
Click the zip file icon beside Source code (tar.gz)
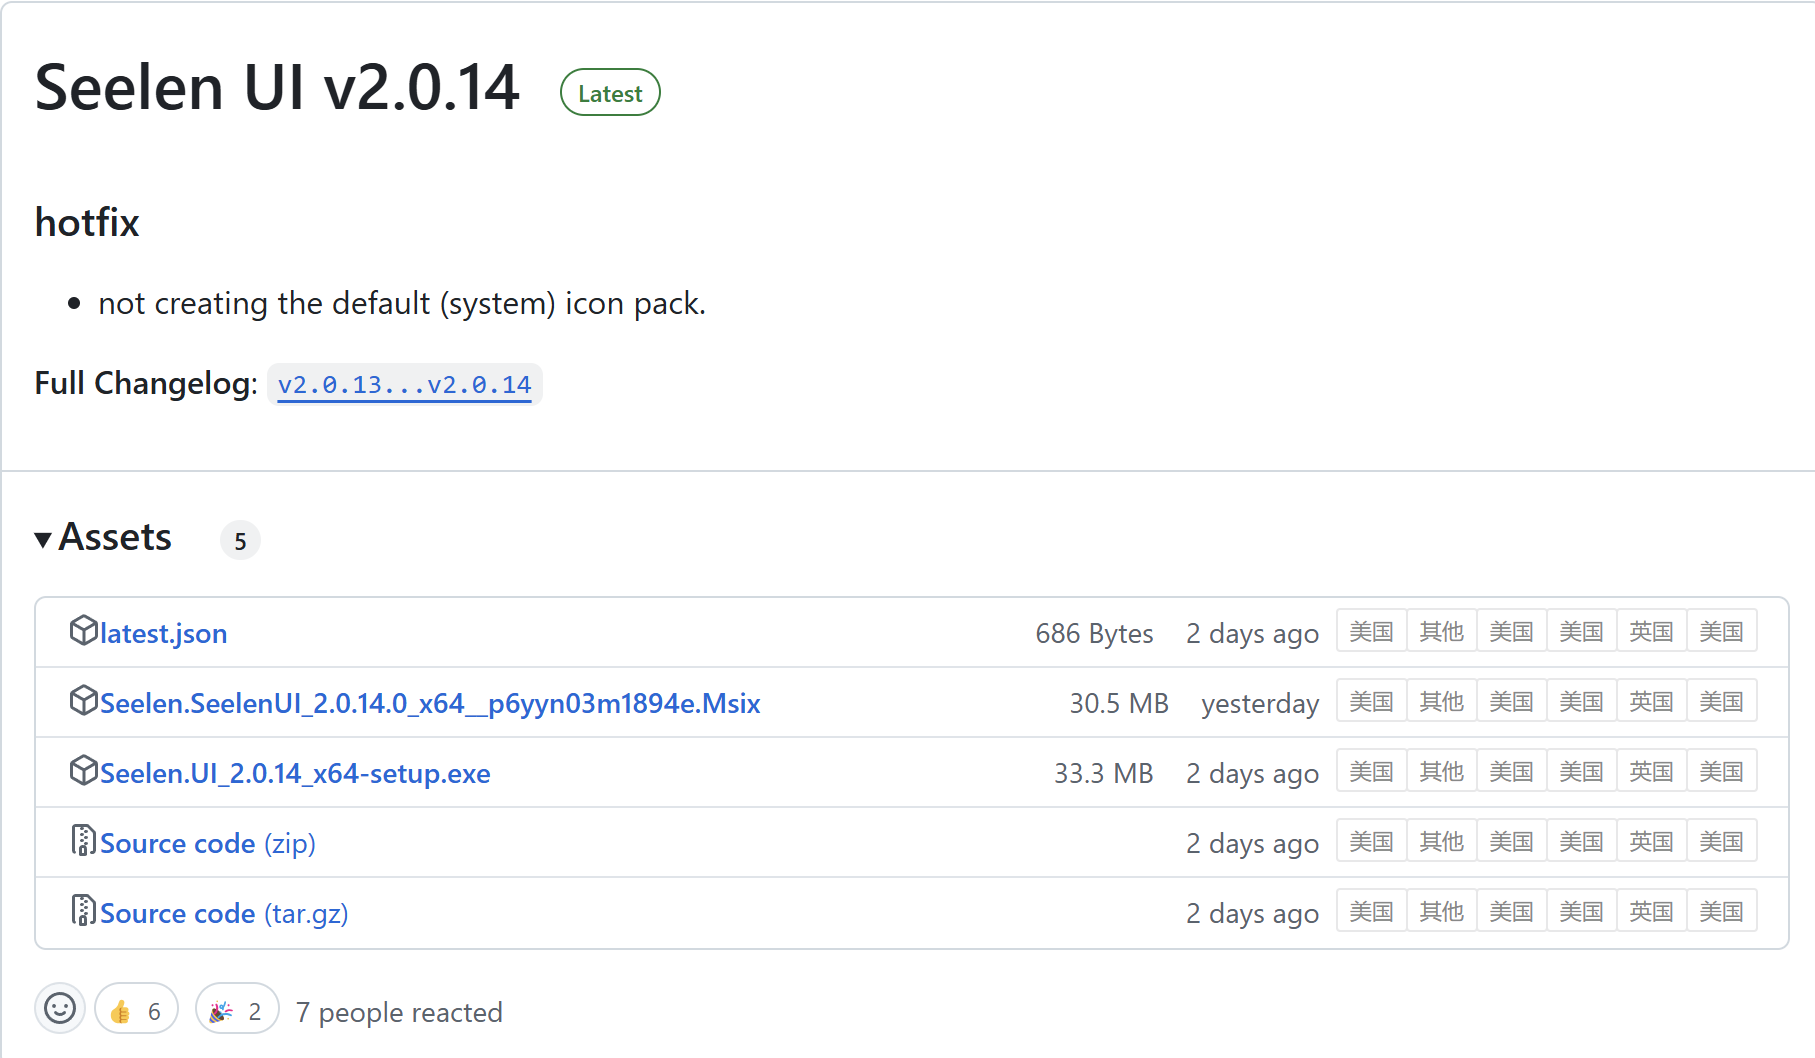[83, 911]
